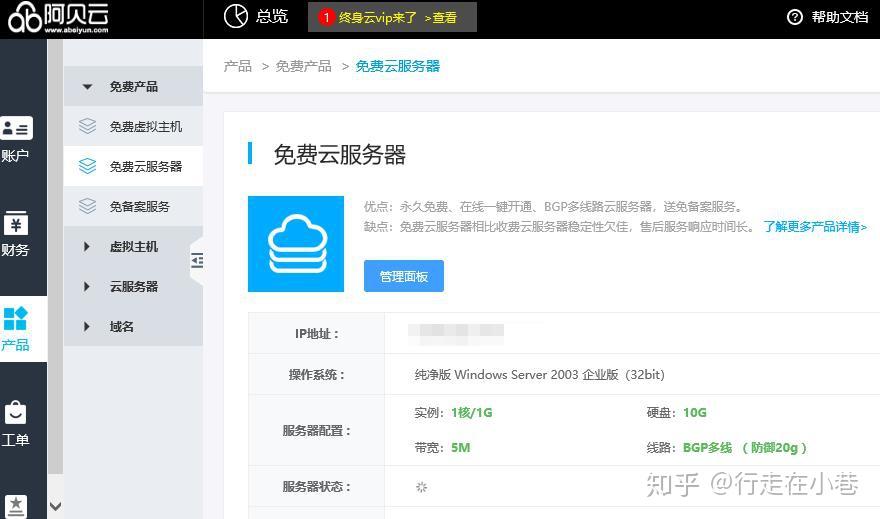Click BGP多线 (防御20g) value
The image size is (880, 519).
pyautogui.click(x=745, y=448)
